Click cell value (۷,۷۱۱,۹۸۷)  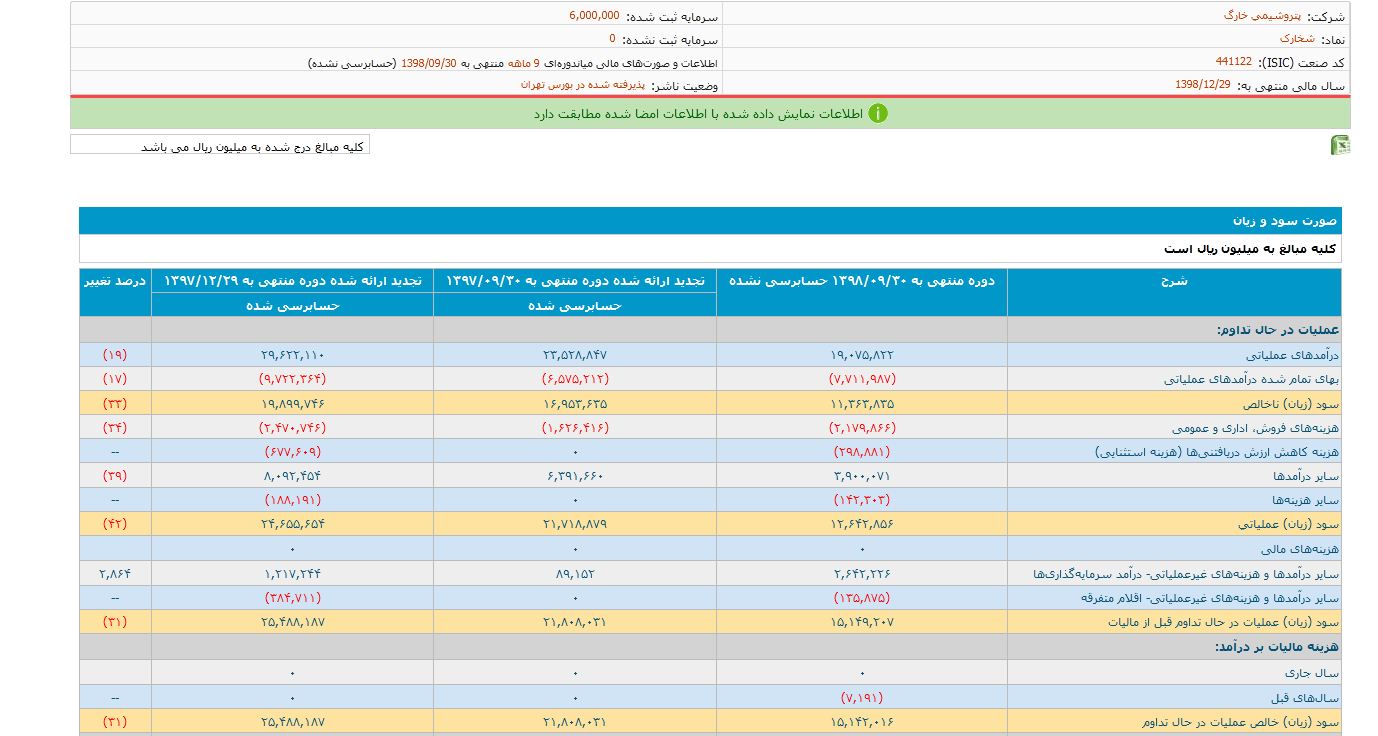tap(862, 379)
